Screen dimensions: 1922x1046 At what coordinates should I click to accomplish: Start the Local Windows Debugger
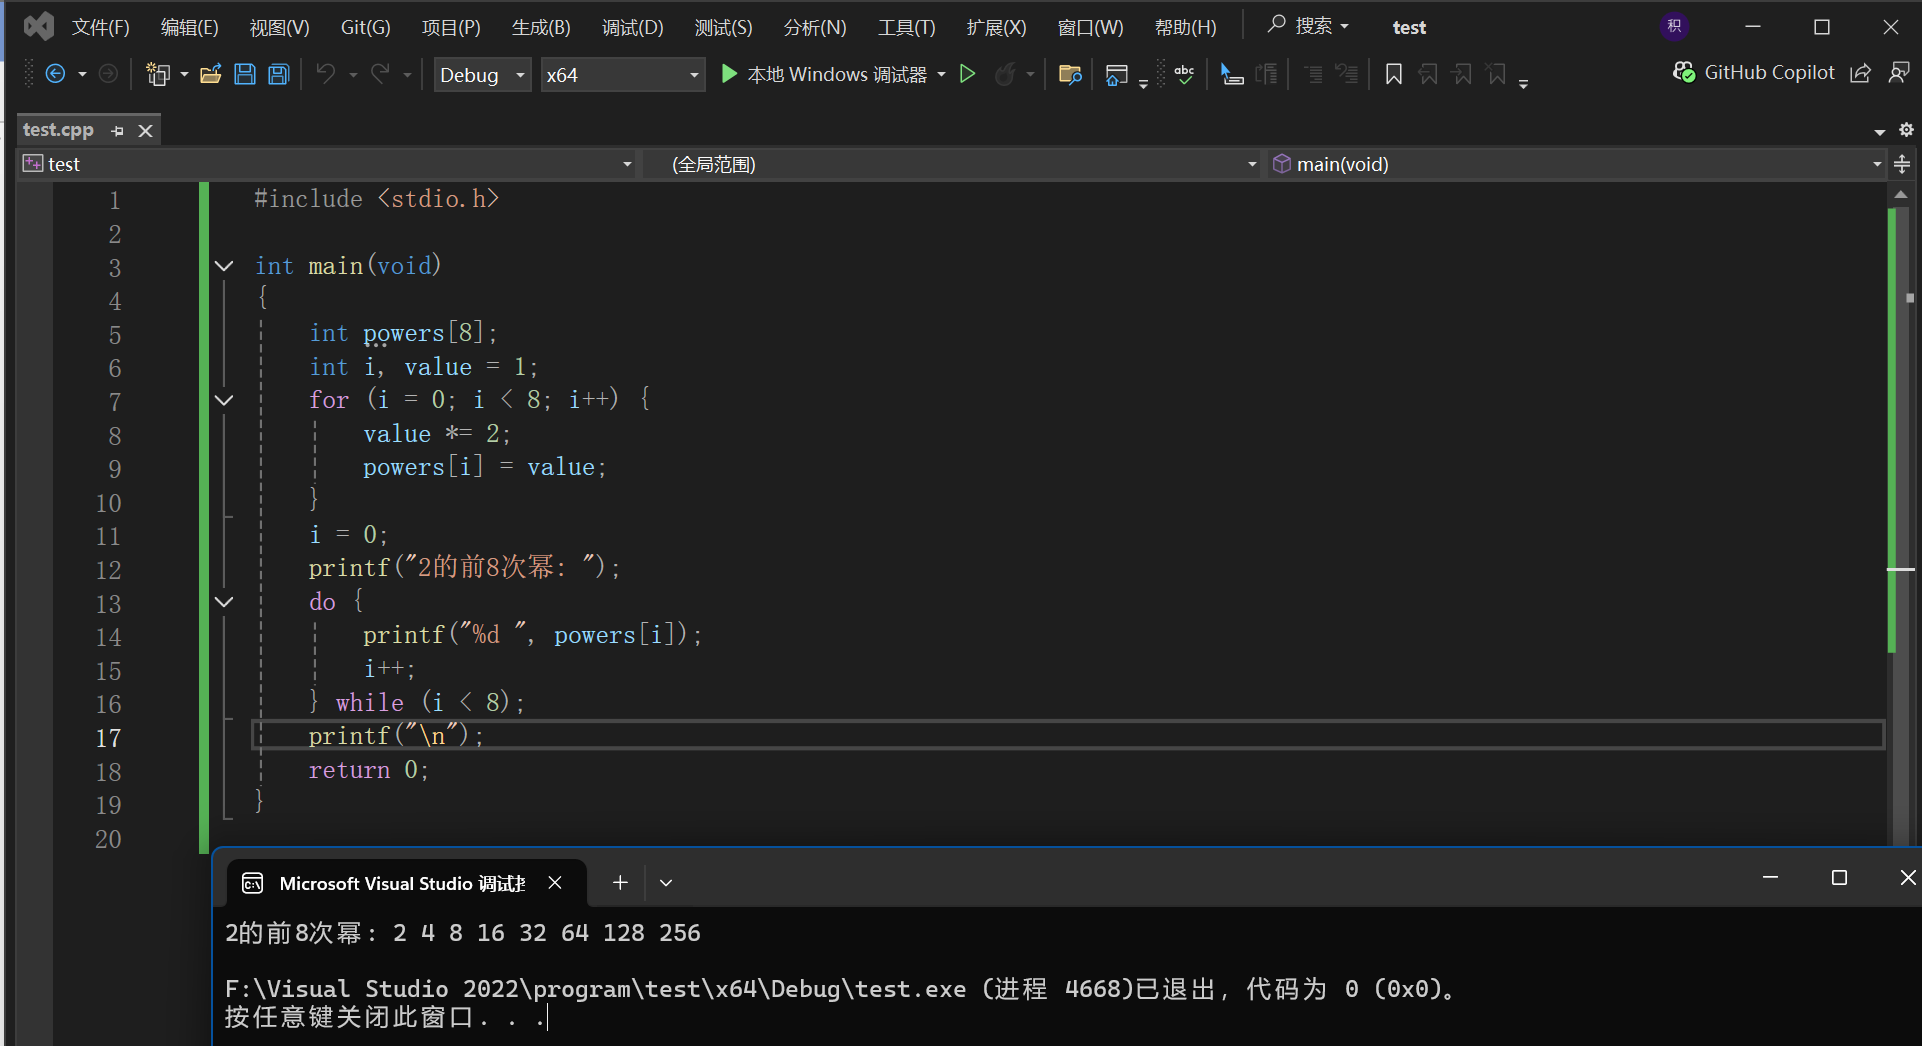(x=824, y=75)
